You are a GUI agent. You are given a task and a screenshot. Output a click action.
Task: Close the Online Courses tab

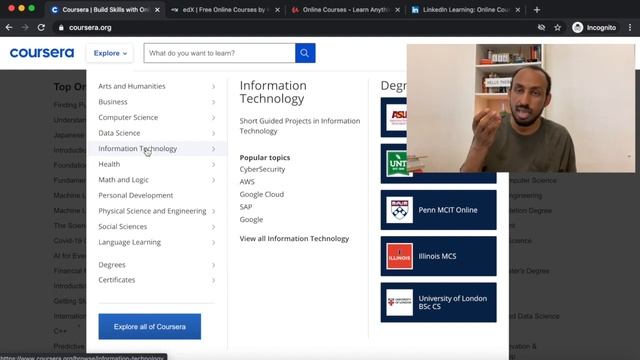click(398, 10)
